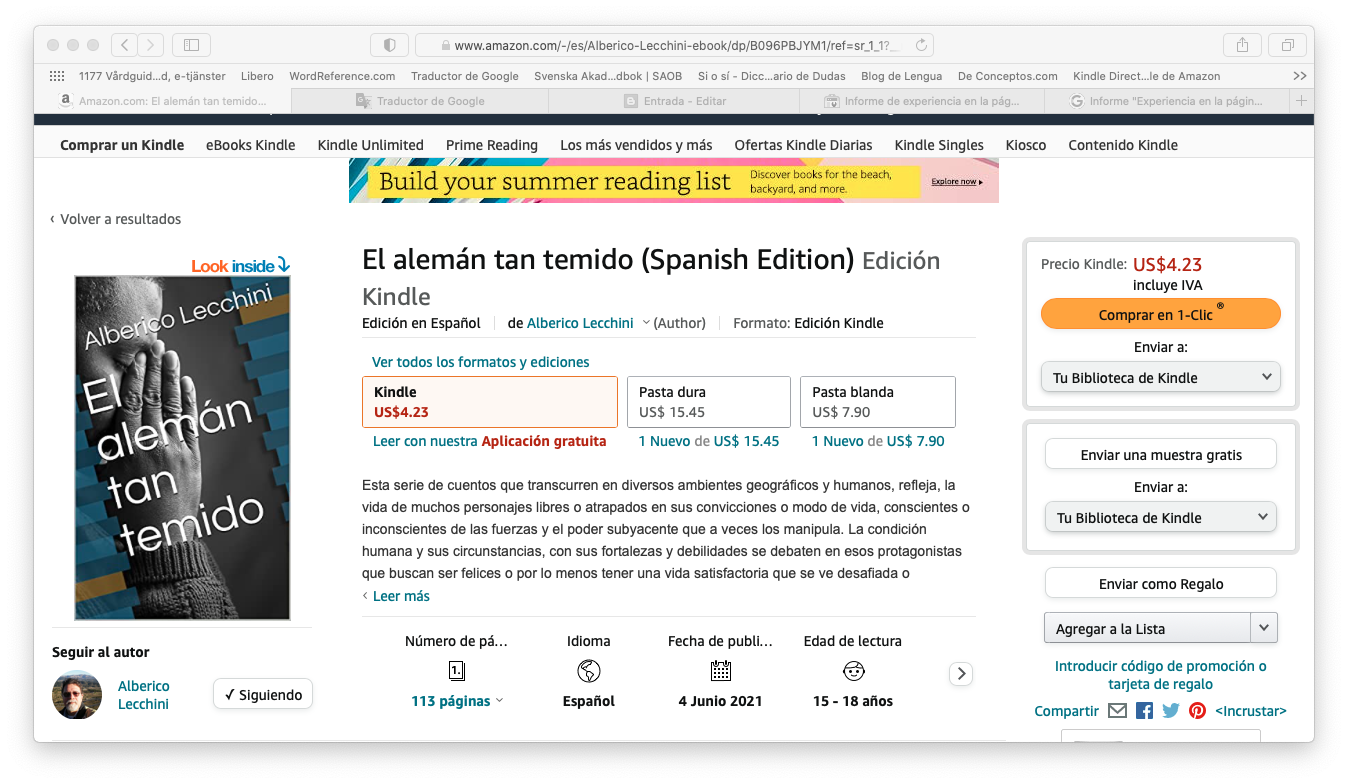Share the book on Pinterest
1348x784 pixels.
[1197, 711]
